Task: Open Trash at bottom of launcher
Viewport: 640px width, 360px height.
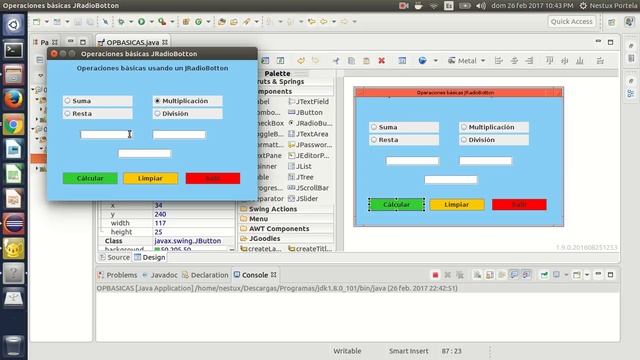Action: (13, 345)
